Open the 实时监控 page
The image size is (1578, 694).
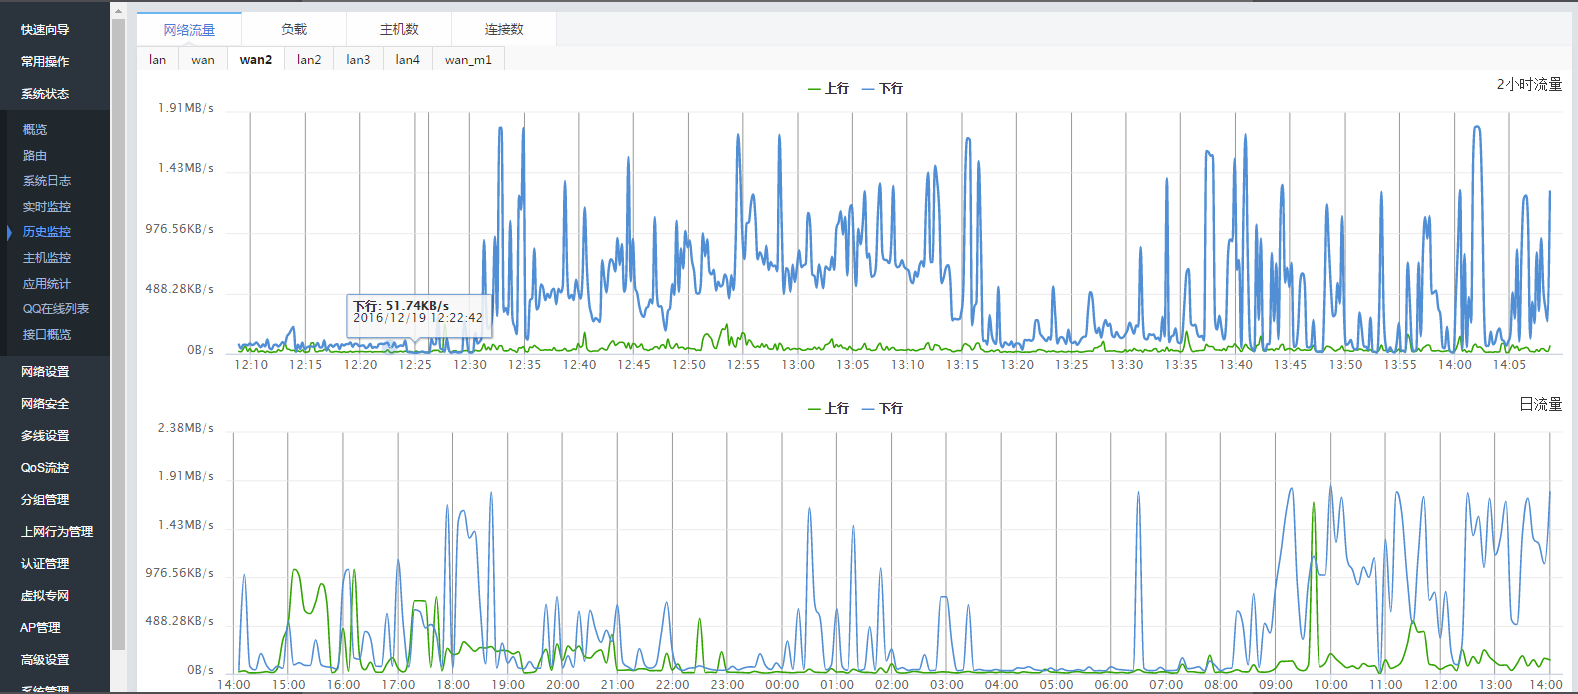[47, 207]
